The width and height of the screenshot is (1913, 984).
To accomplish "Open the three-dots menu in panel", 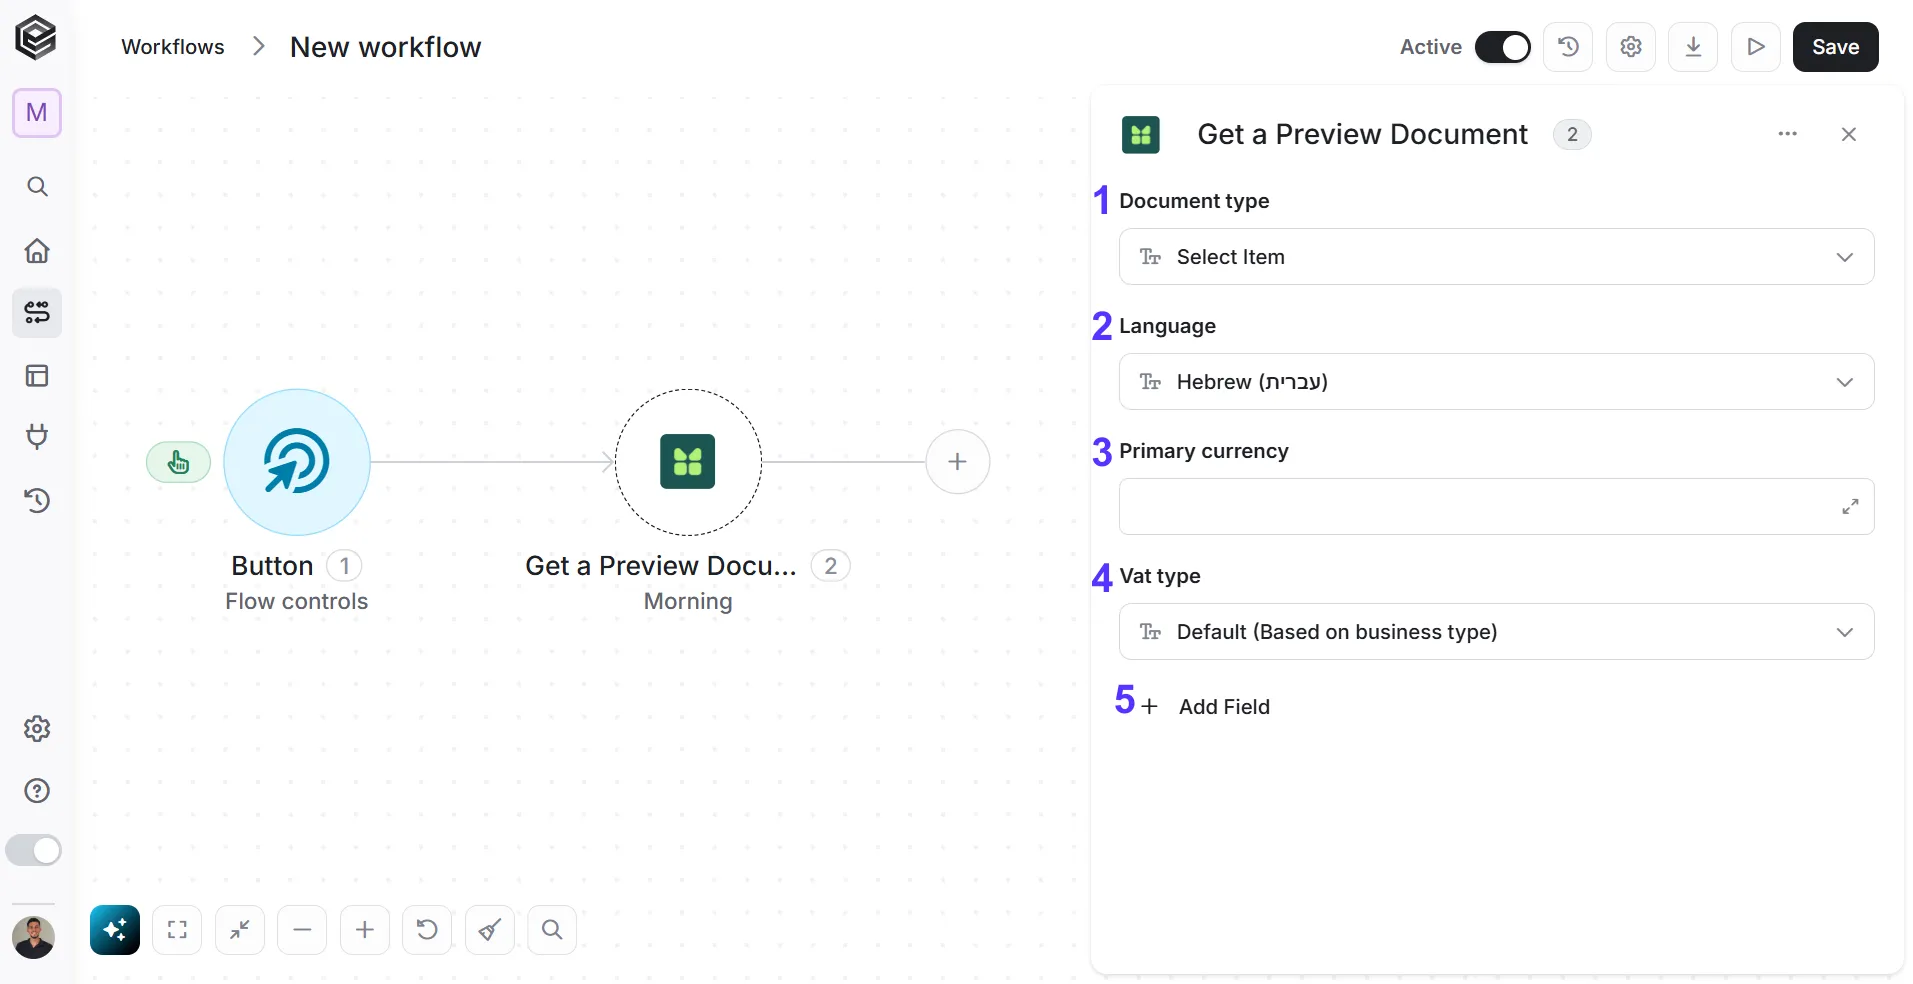I will click(x=1788, y=134).
